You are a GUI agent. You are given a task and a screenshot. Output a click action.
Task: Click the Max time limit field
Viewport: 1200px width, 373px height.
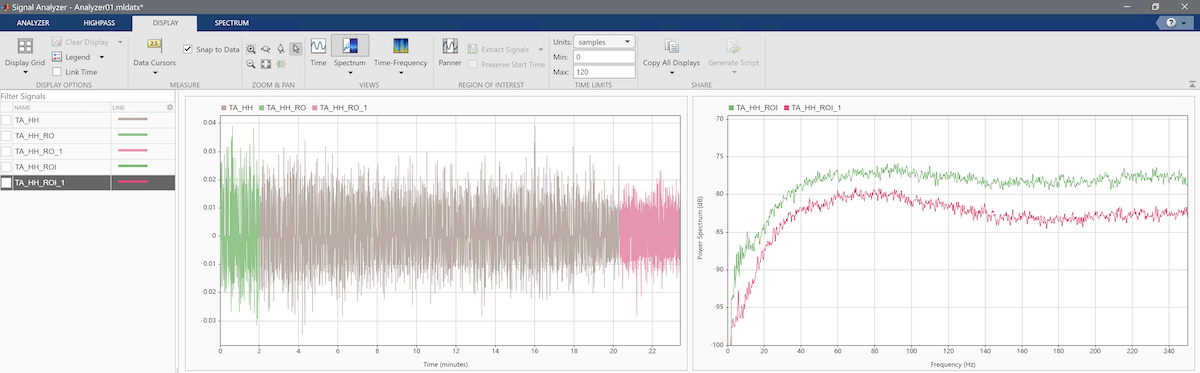point(605,72)
